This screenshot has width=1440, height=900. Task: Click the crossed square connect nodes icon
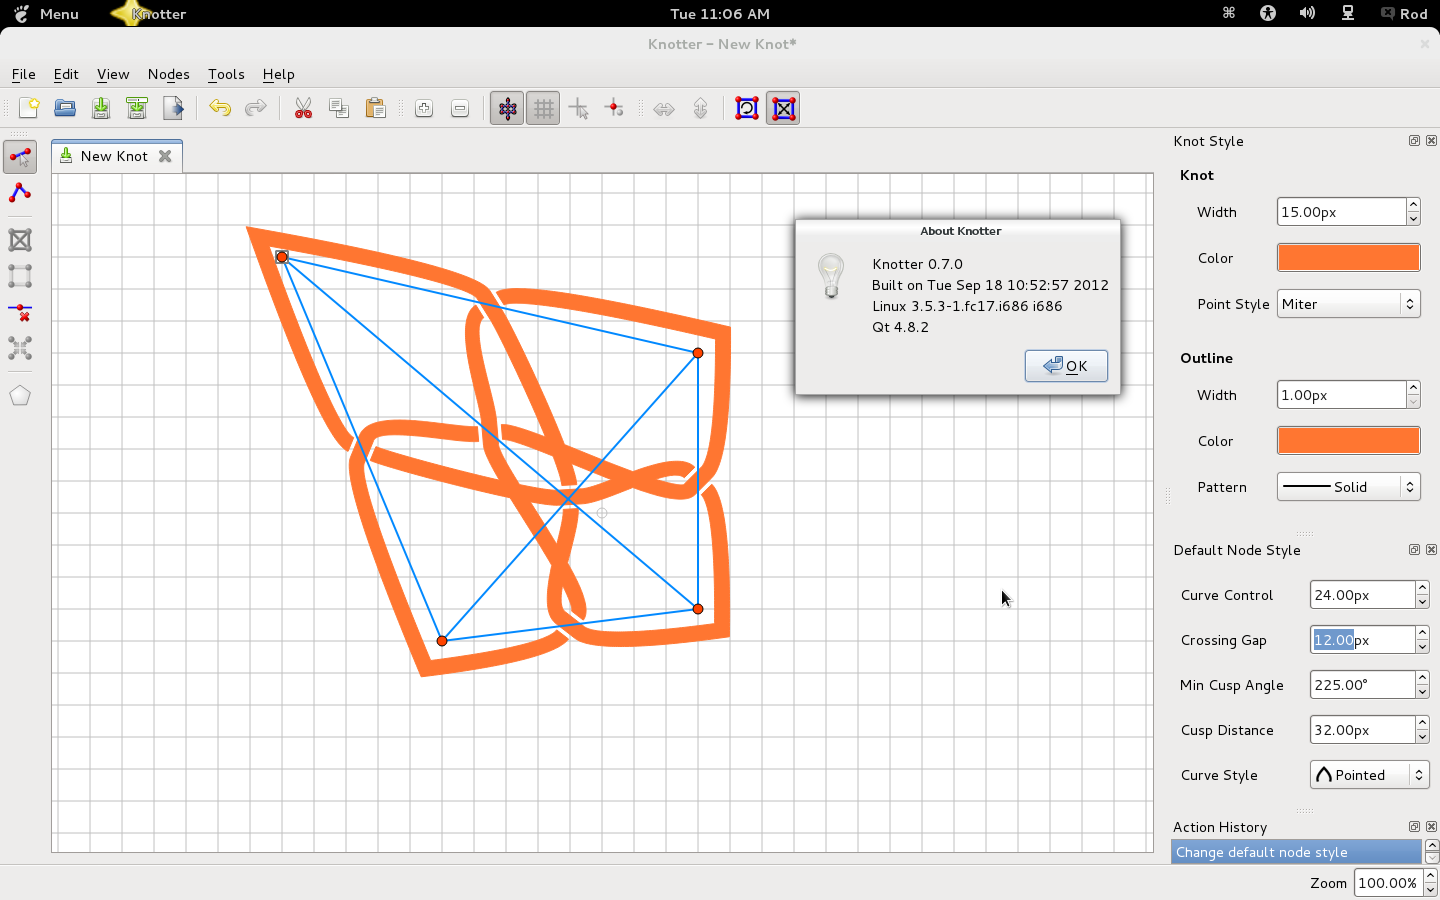click(x=20, y=240)
